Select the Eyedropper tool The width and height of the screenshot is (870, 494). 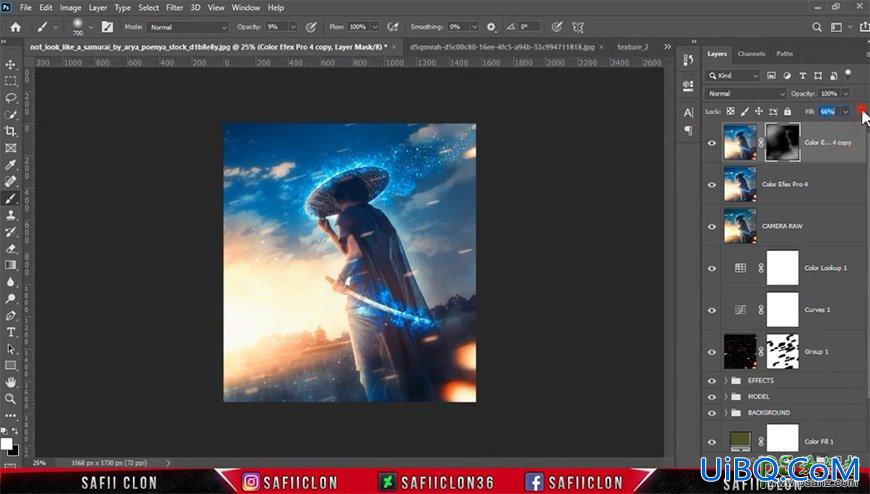point(10,165)
